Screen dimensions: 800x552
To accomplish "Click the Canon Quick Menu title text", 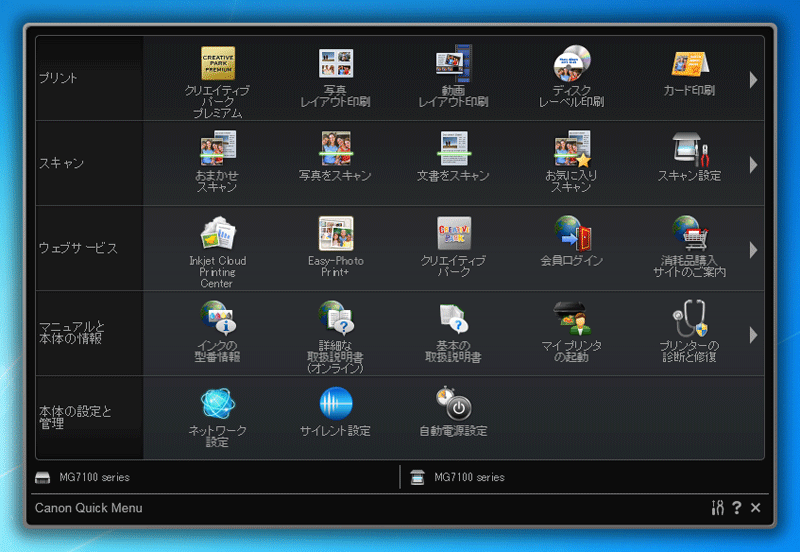I will pyautogui.click(x=89, y=508).
